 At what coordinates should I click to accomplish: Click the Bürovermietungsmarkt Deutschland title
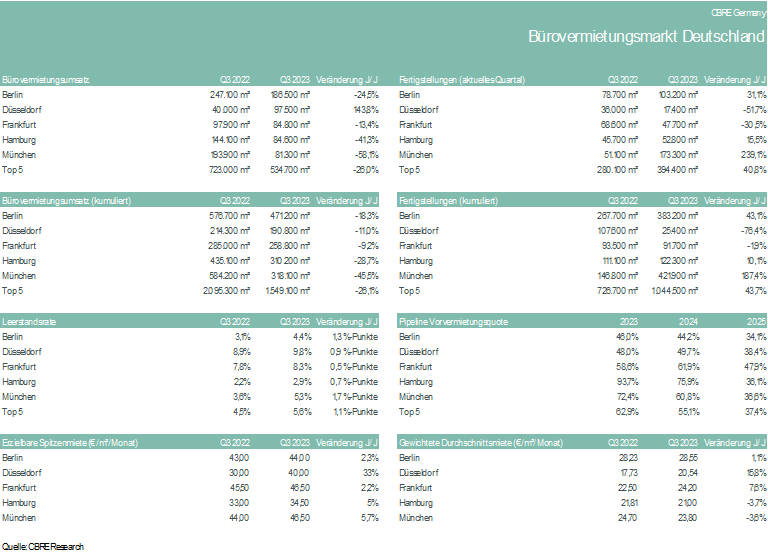[x=646, y=36]
